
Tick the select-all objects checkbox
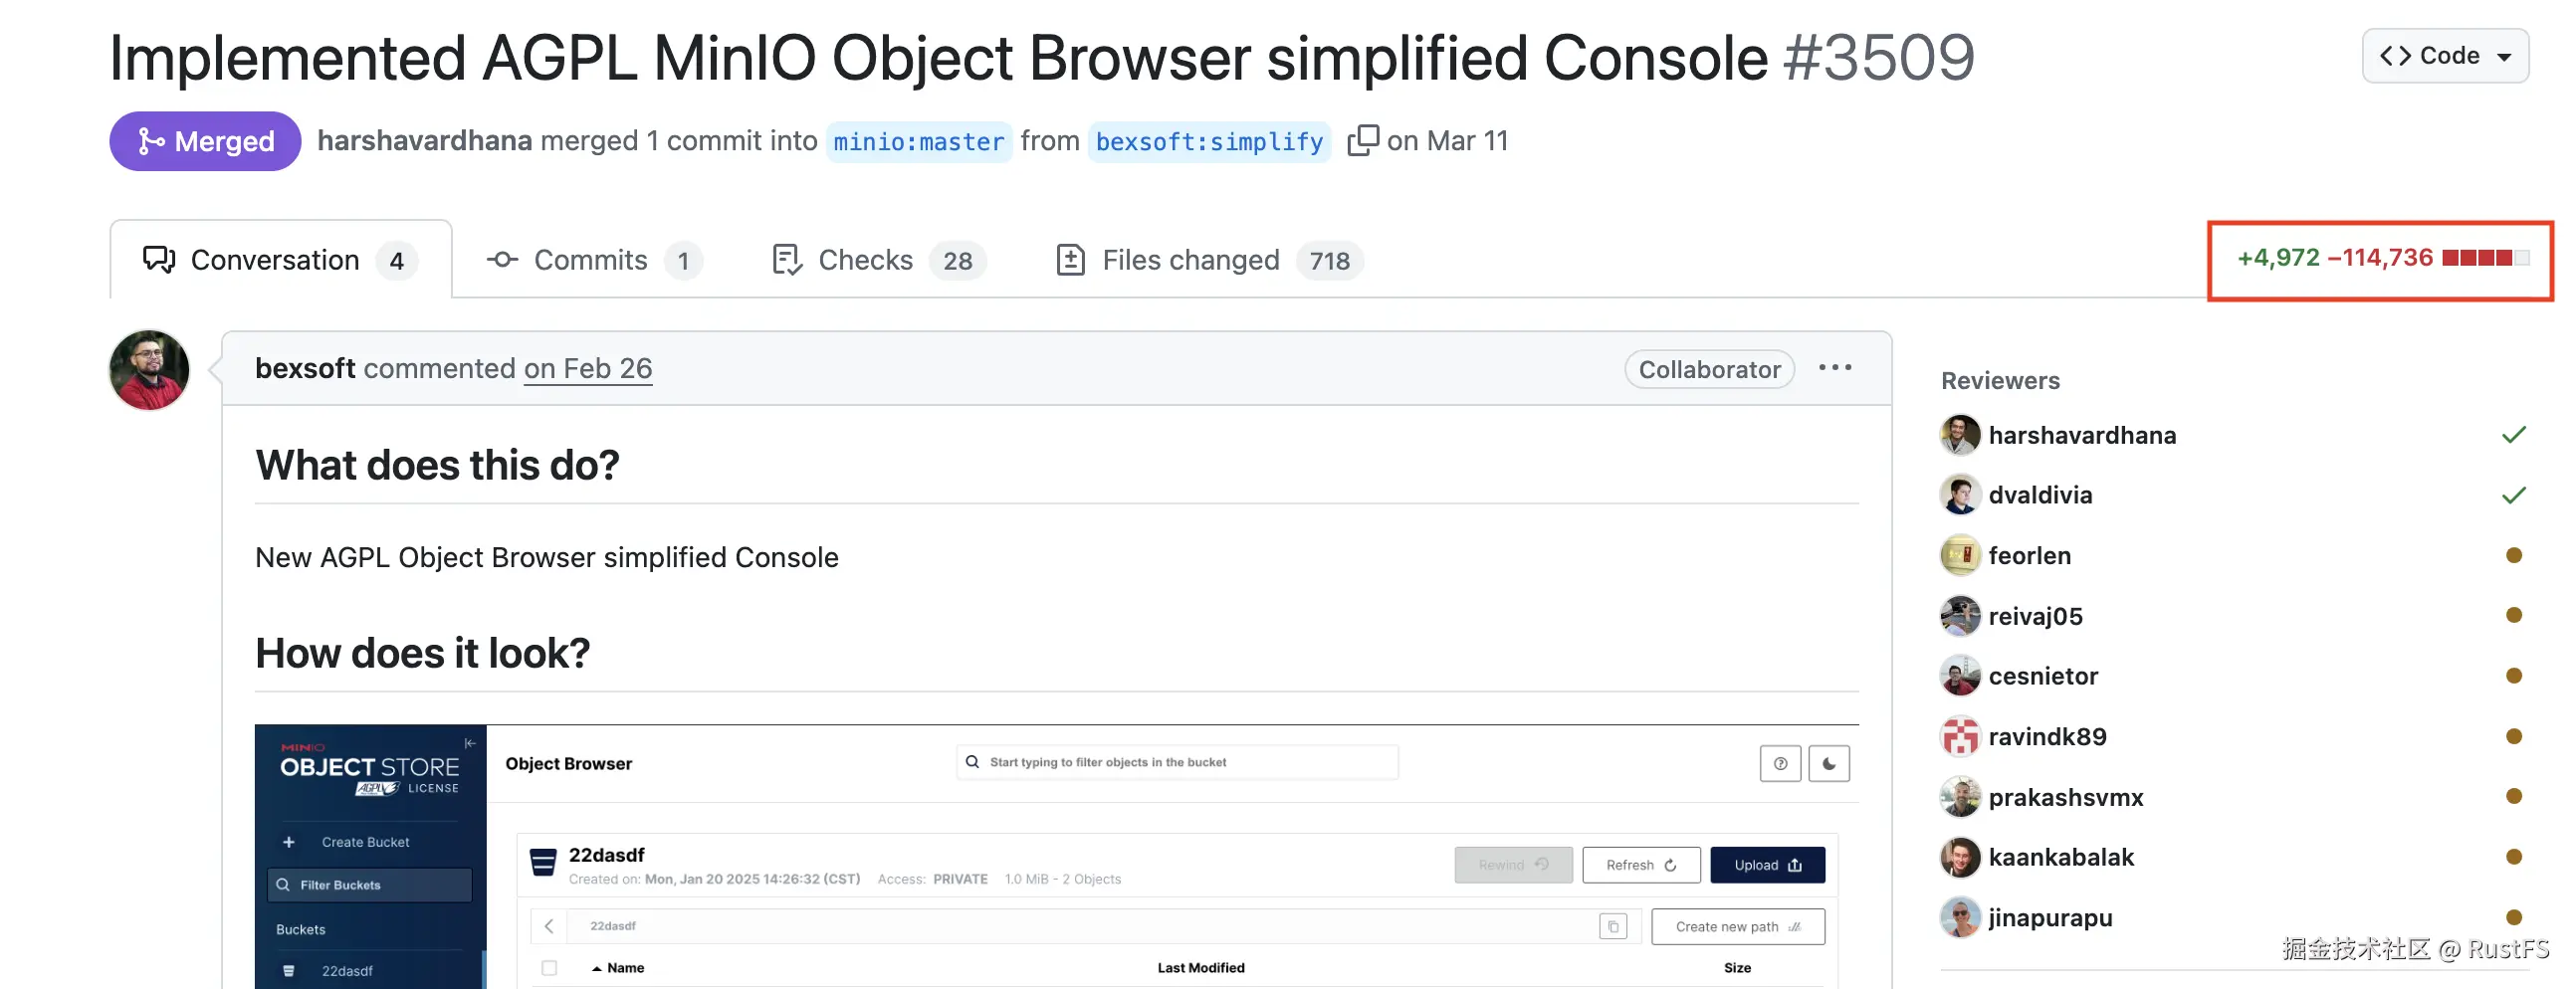549,968
